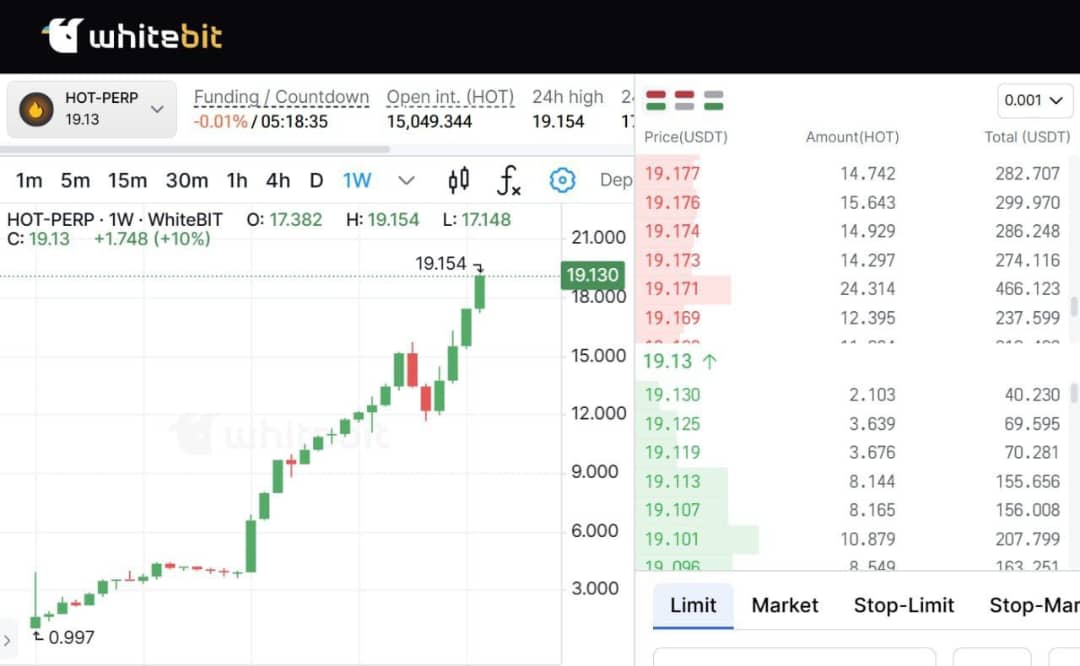Click the funding rate -0.01% value
Image resolution: width=1080 pixels, height=666 pixels.
[220, 122]
